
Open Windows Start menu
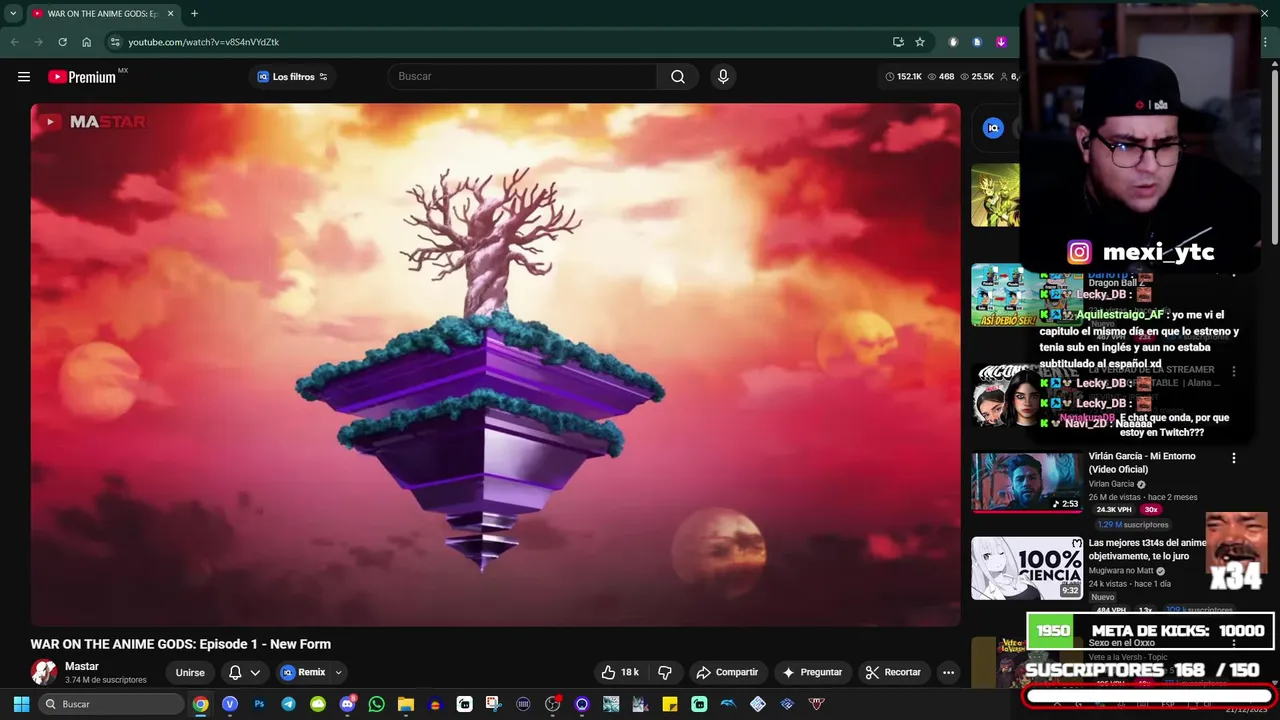pyautogui.click(x=21, y=704)
